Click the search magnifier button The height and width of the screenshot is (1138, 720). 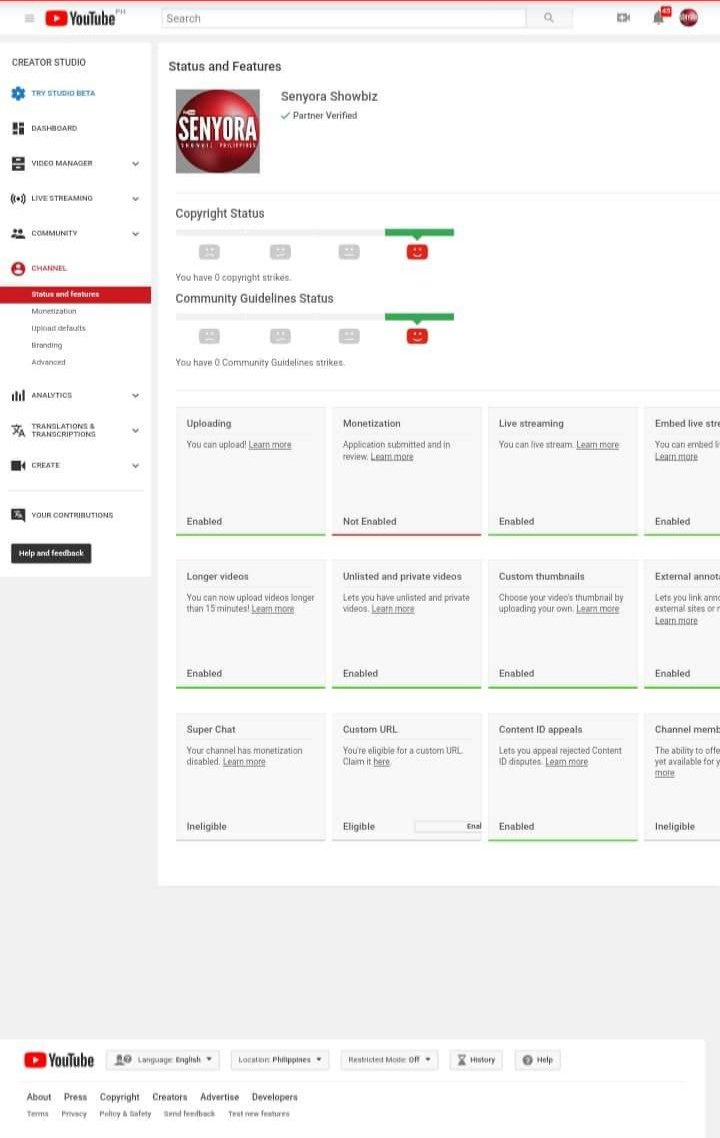point(549,18)
